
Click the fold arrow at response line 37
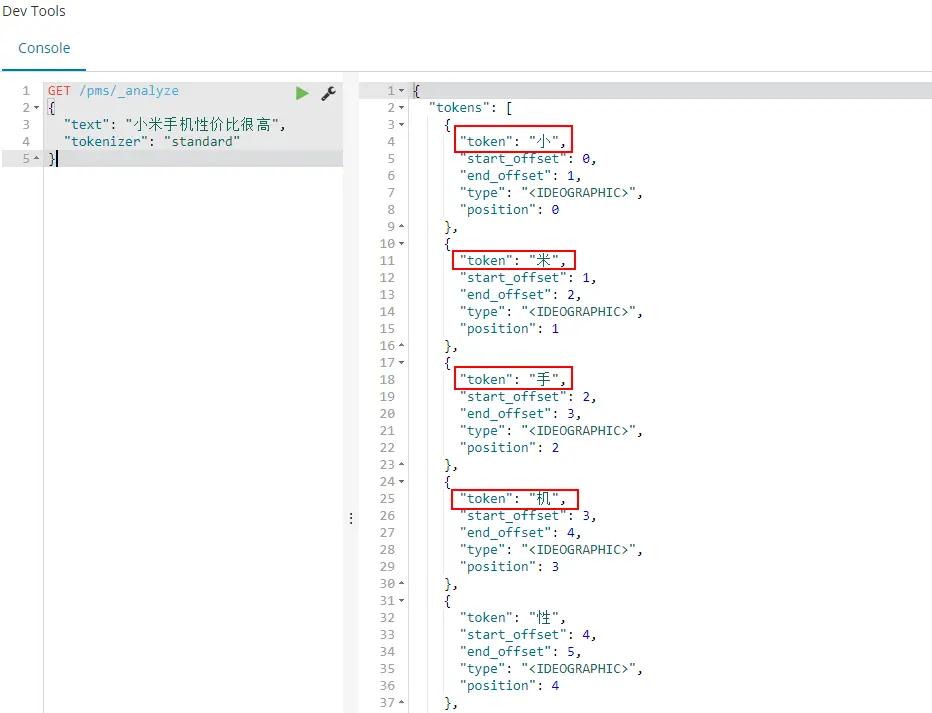[x=402, y=702]
